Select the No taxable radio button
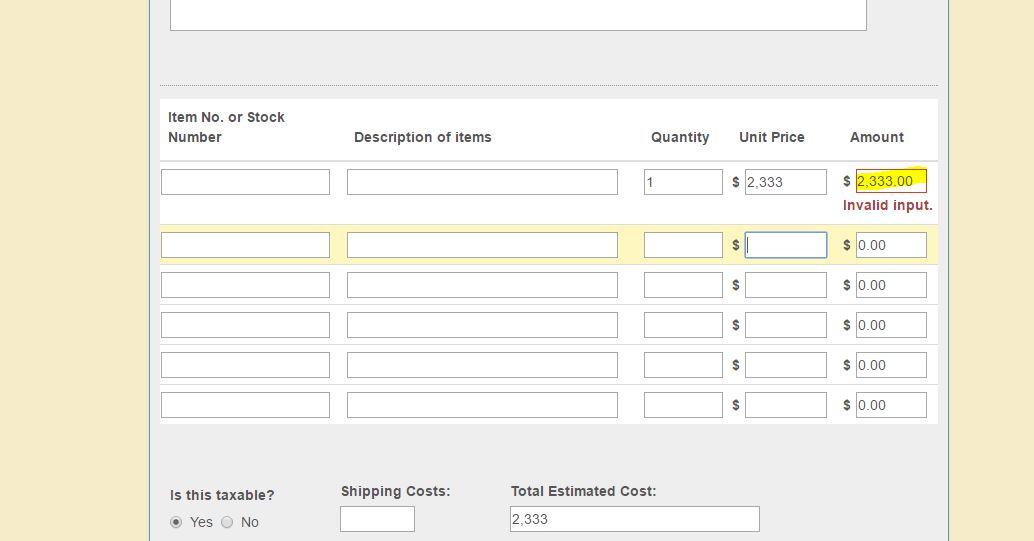Viewport: 1034px width, 541px height. (227, 522)
